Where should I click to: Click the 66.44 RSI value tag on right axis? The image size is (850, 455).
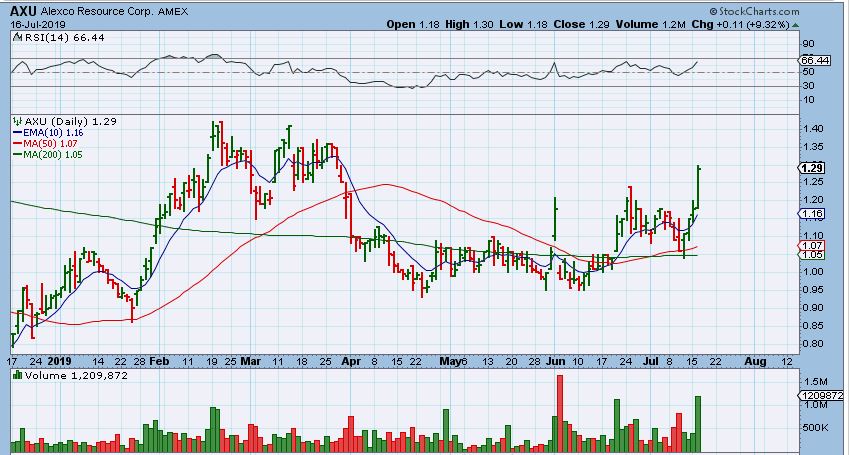click(x=815, y=61)
